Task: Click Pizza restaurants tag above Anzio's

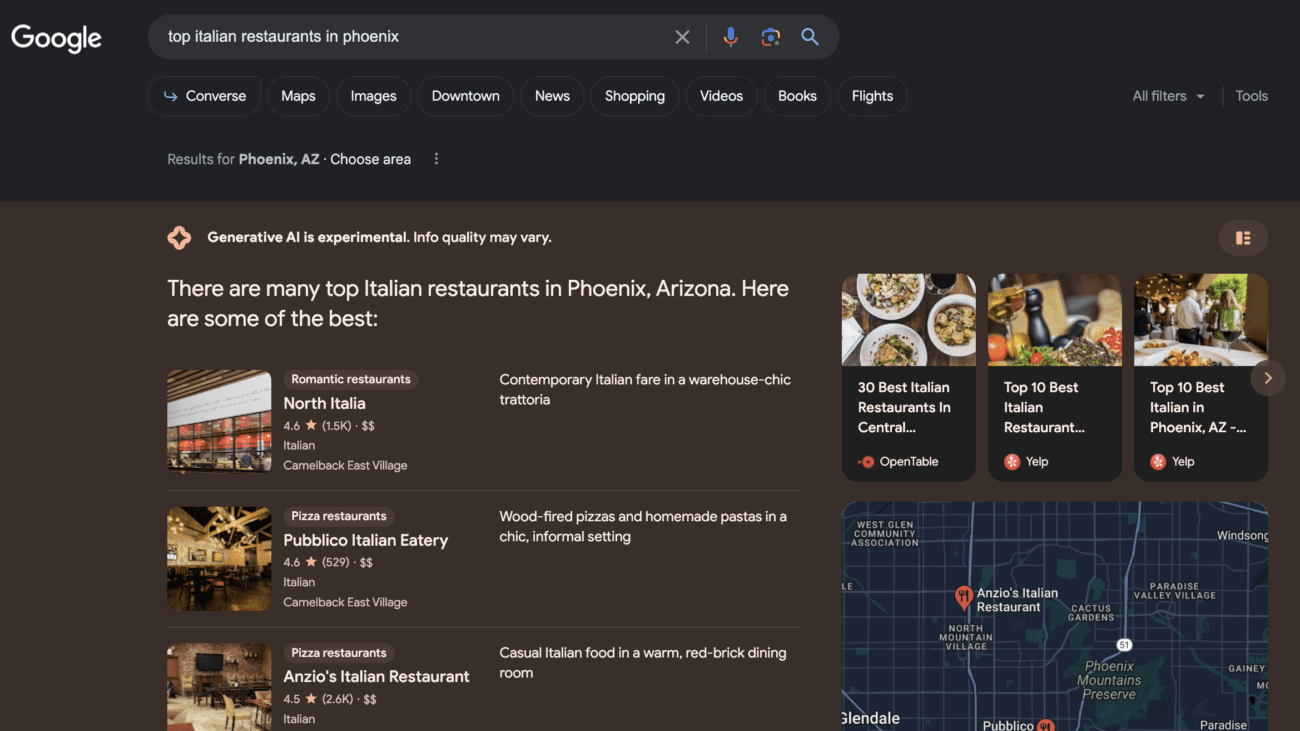Action: (339, 653)
